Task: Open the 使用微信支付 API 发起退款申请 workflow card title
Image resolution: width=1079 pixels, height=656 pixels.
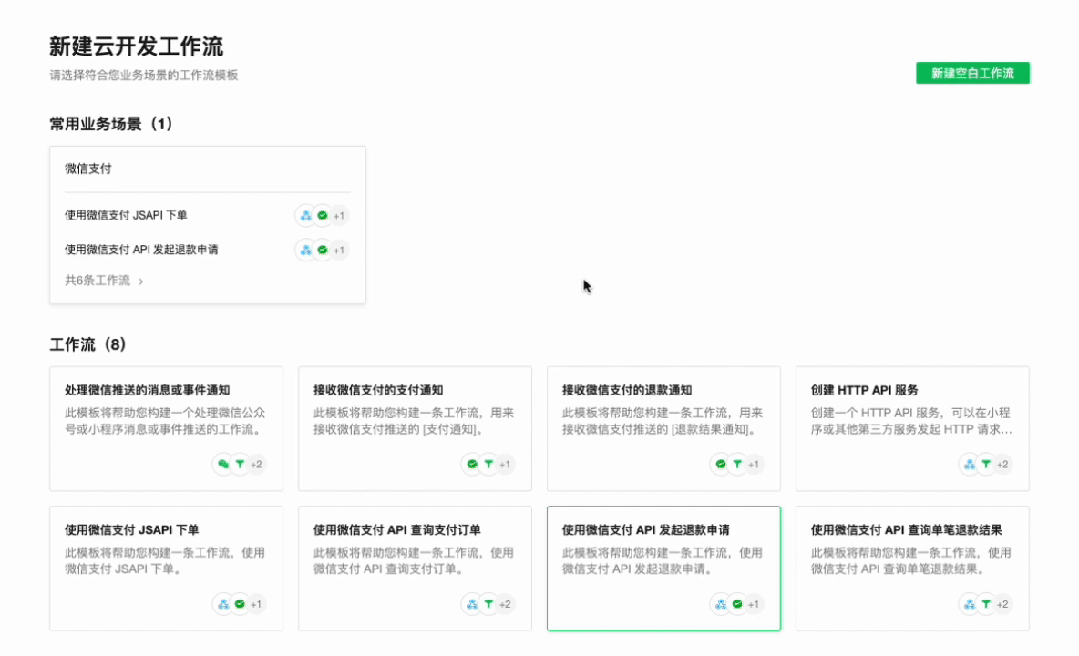Action: pos(645,530)
